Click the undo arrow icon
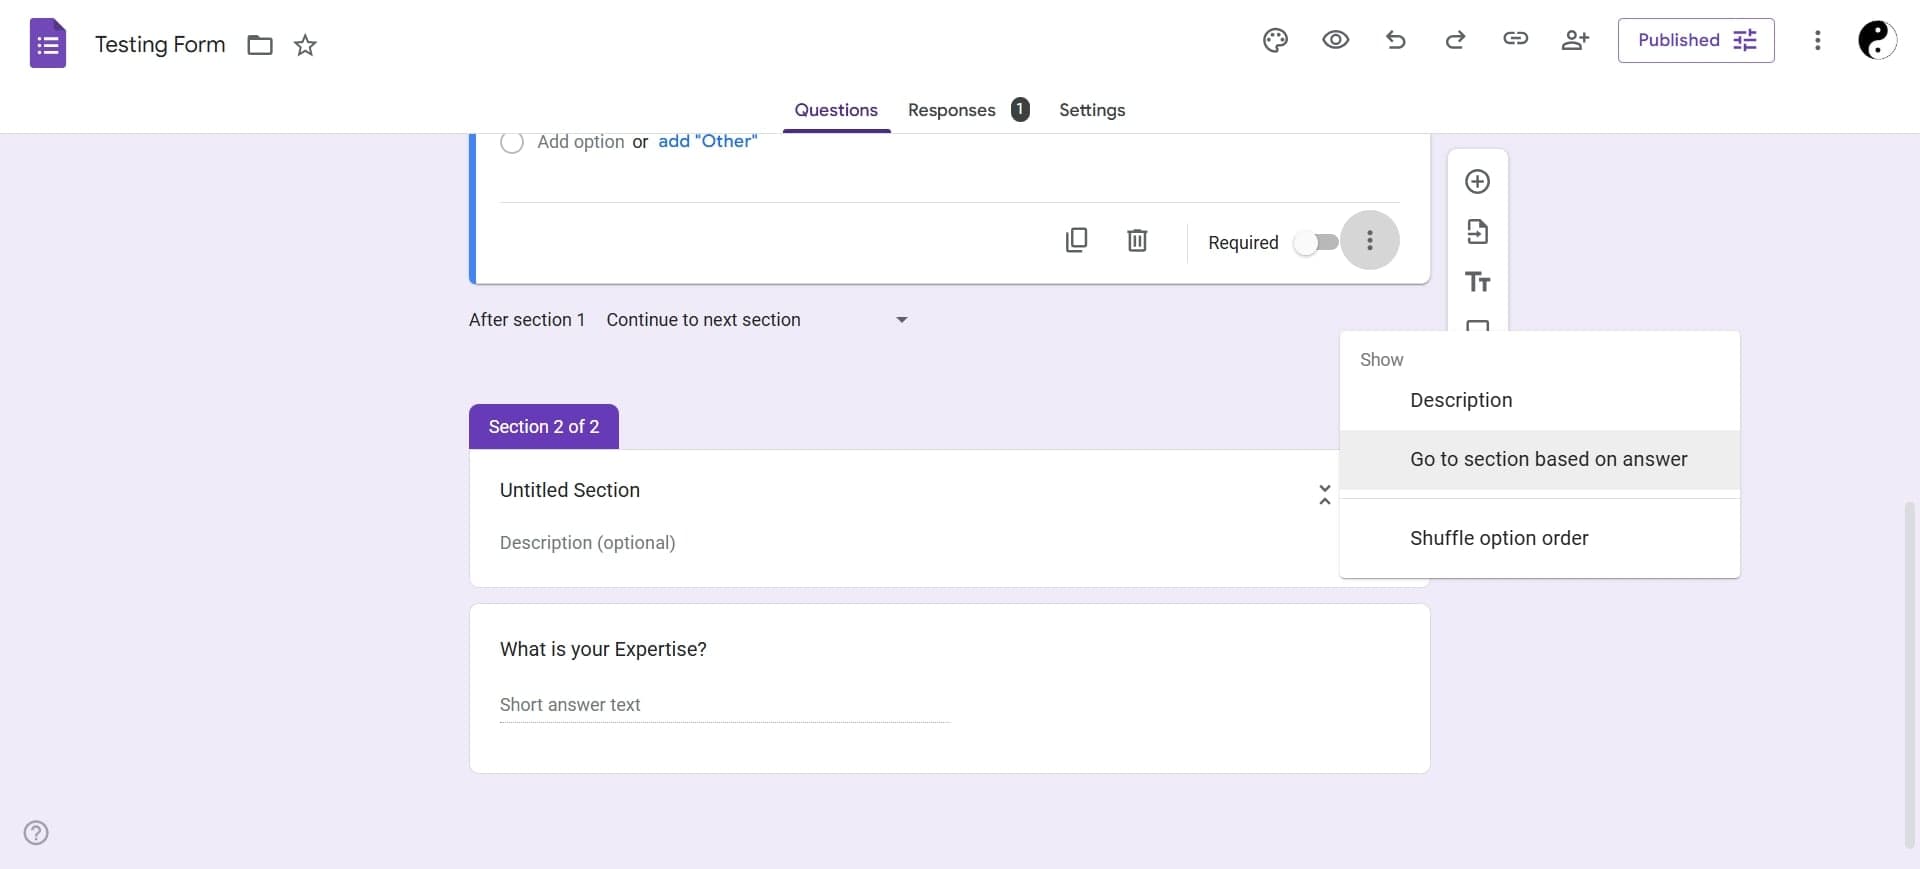The height and width of the screenshot is (869, 1920). click(x=1395, y=40)
